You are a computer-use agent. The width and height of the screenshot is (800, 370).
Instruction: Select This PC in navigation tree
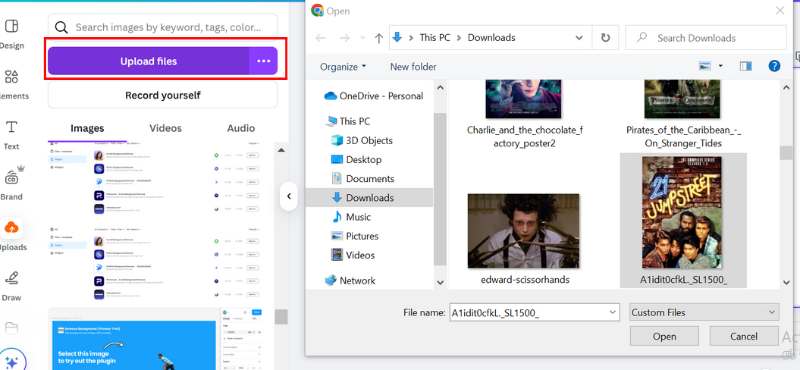(x=348, y=121)
